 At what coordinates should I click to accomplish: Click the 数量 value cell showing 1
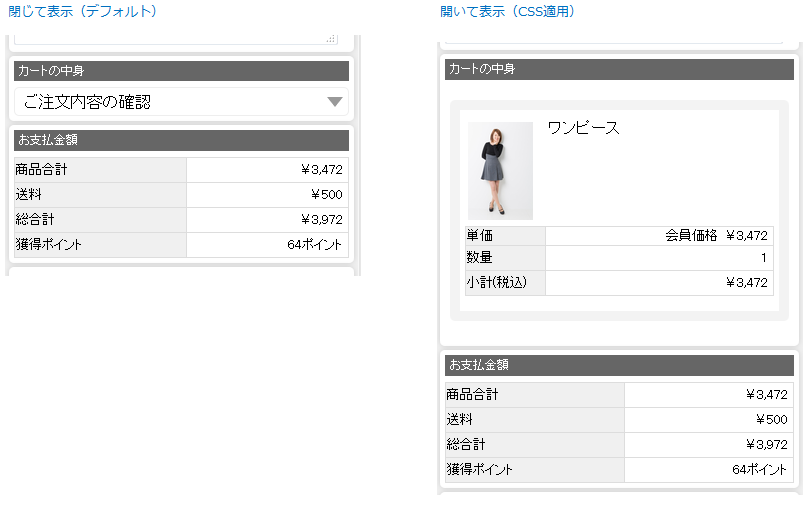[x=659, y=258]
